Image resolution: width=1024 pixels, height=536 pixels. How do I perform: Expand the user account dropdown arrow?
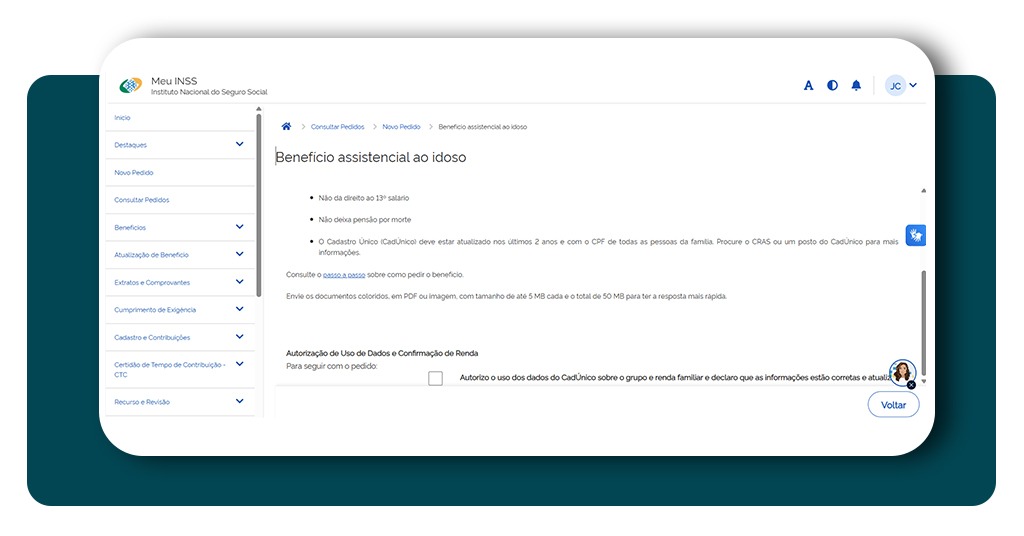pyautogui.click(x=913, y=85)
